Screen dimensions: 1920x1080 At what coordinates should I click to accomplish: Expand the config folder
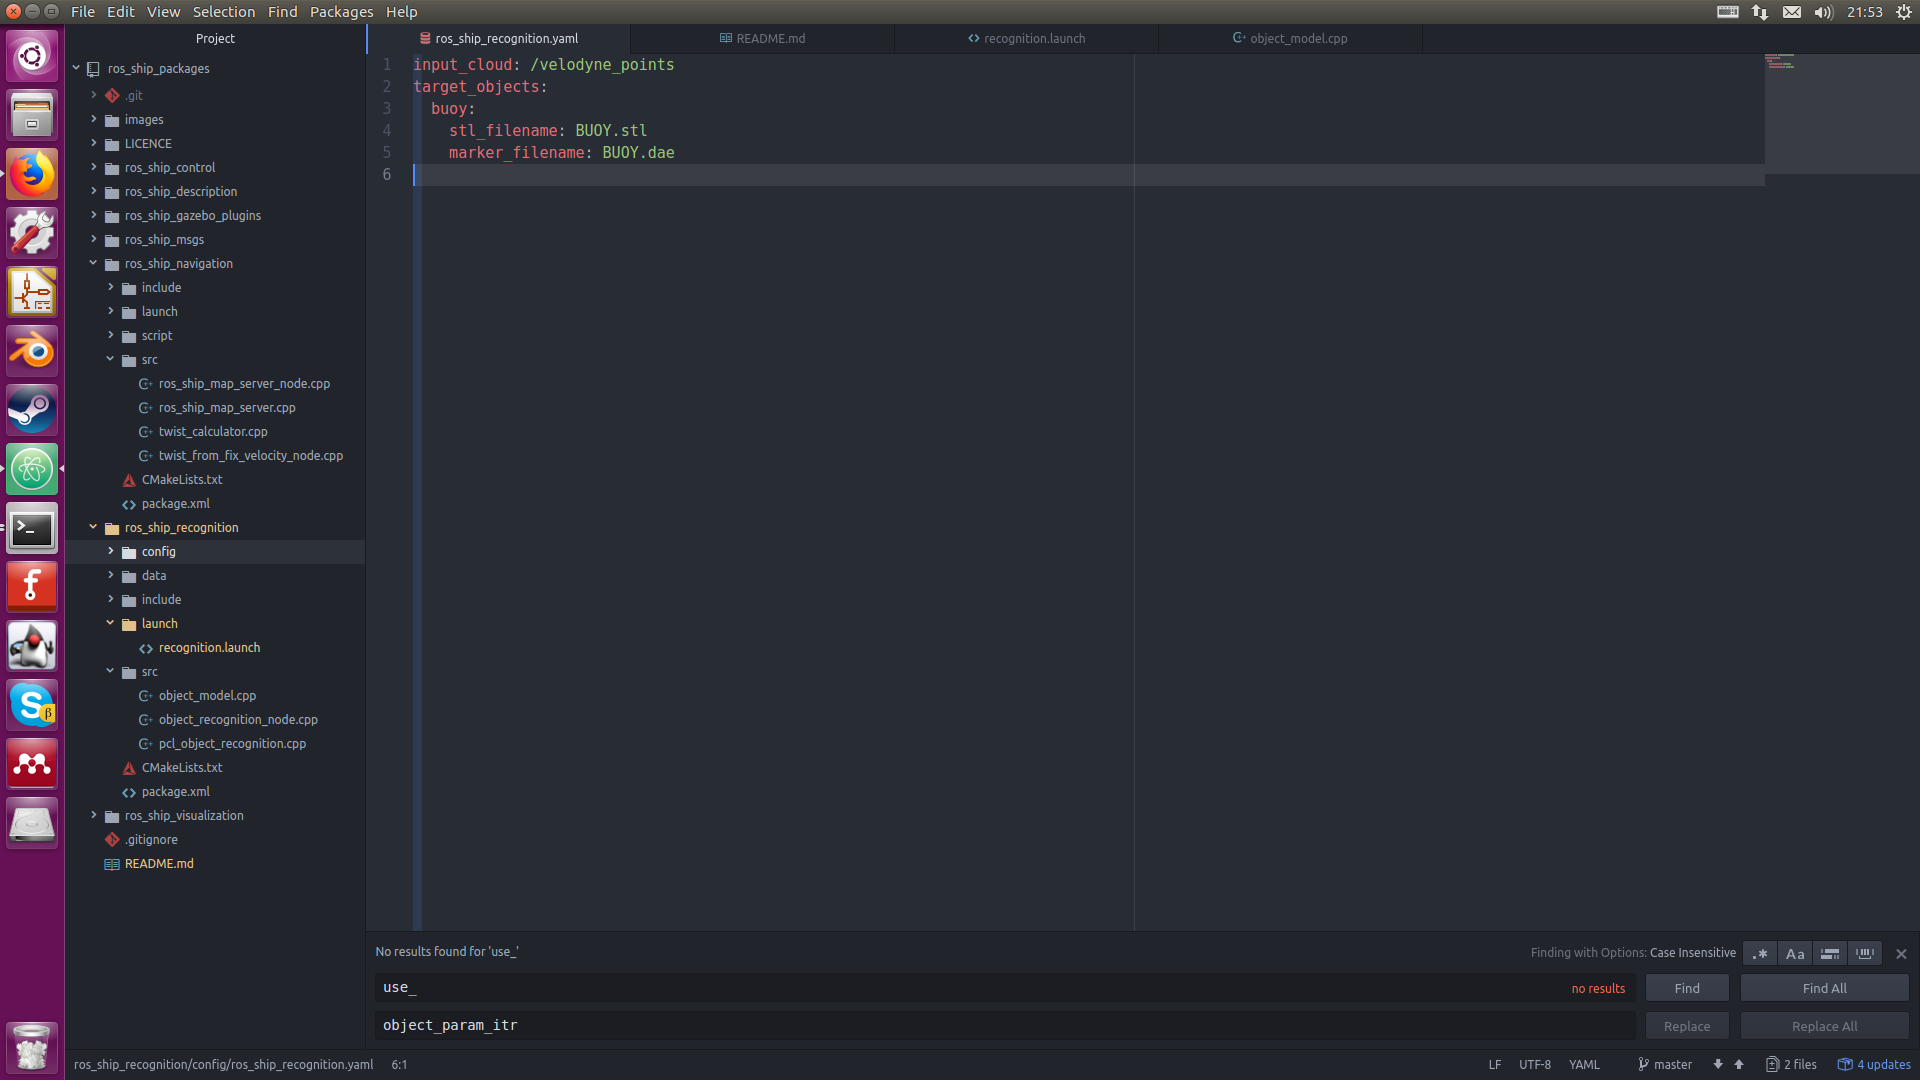(110, 551)
